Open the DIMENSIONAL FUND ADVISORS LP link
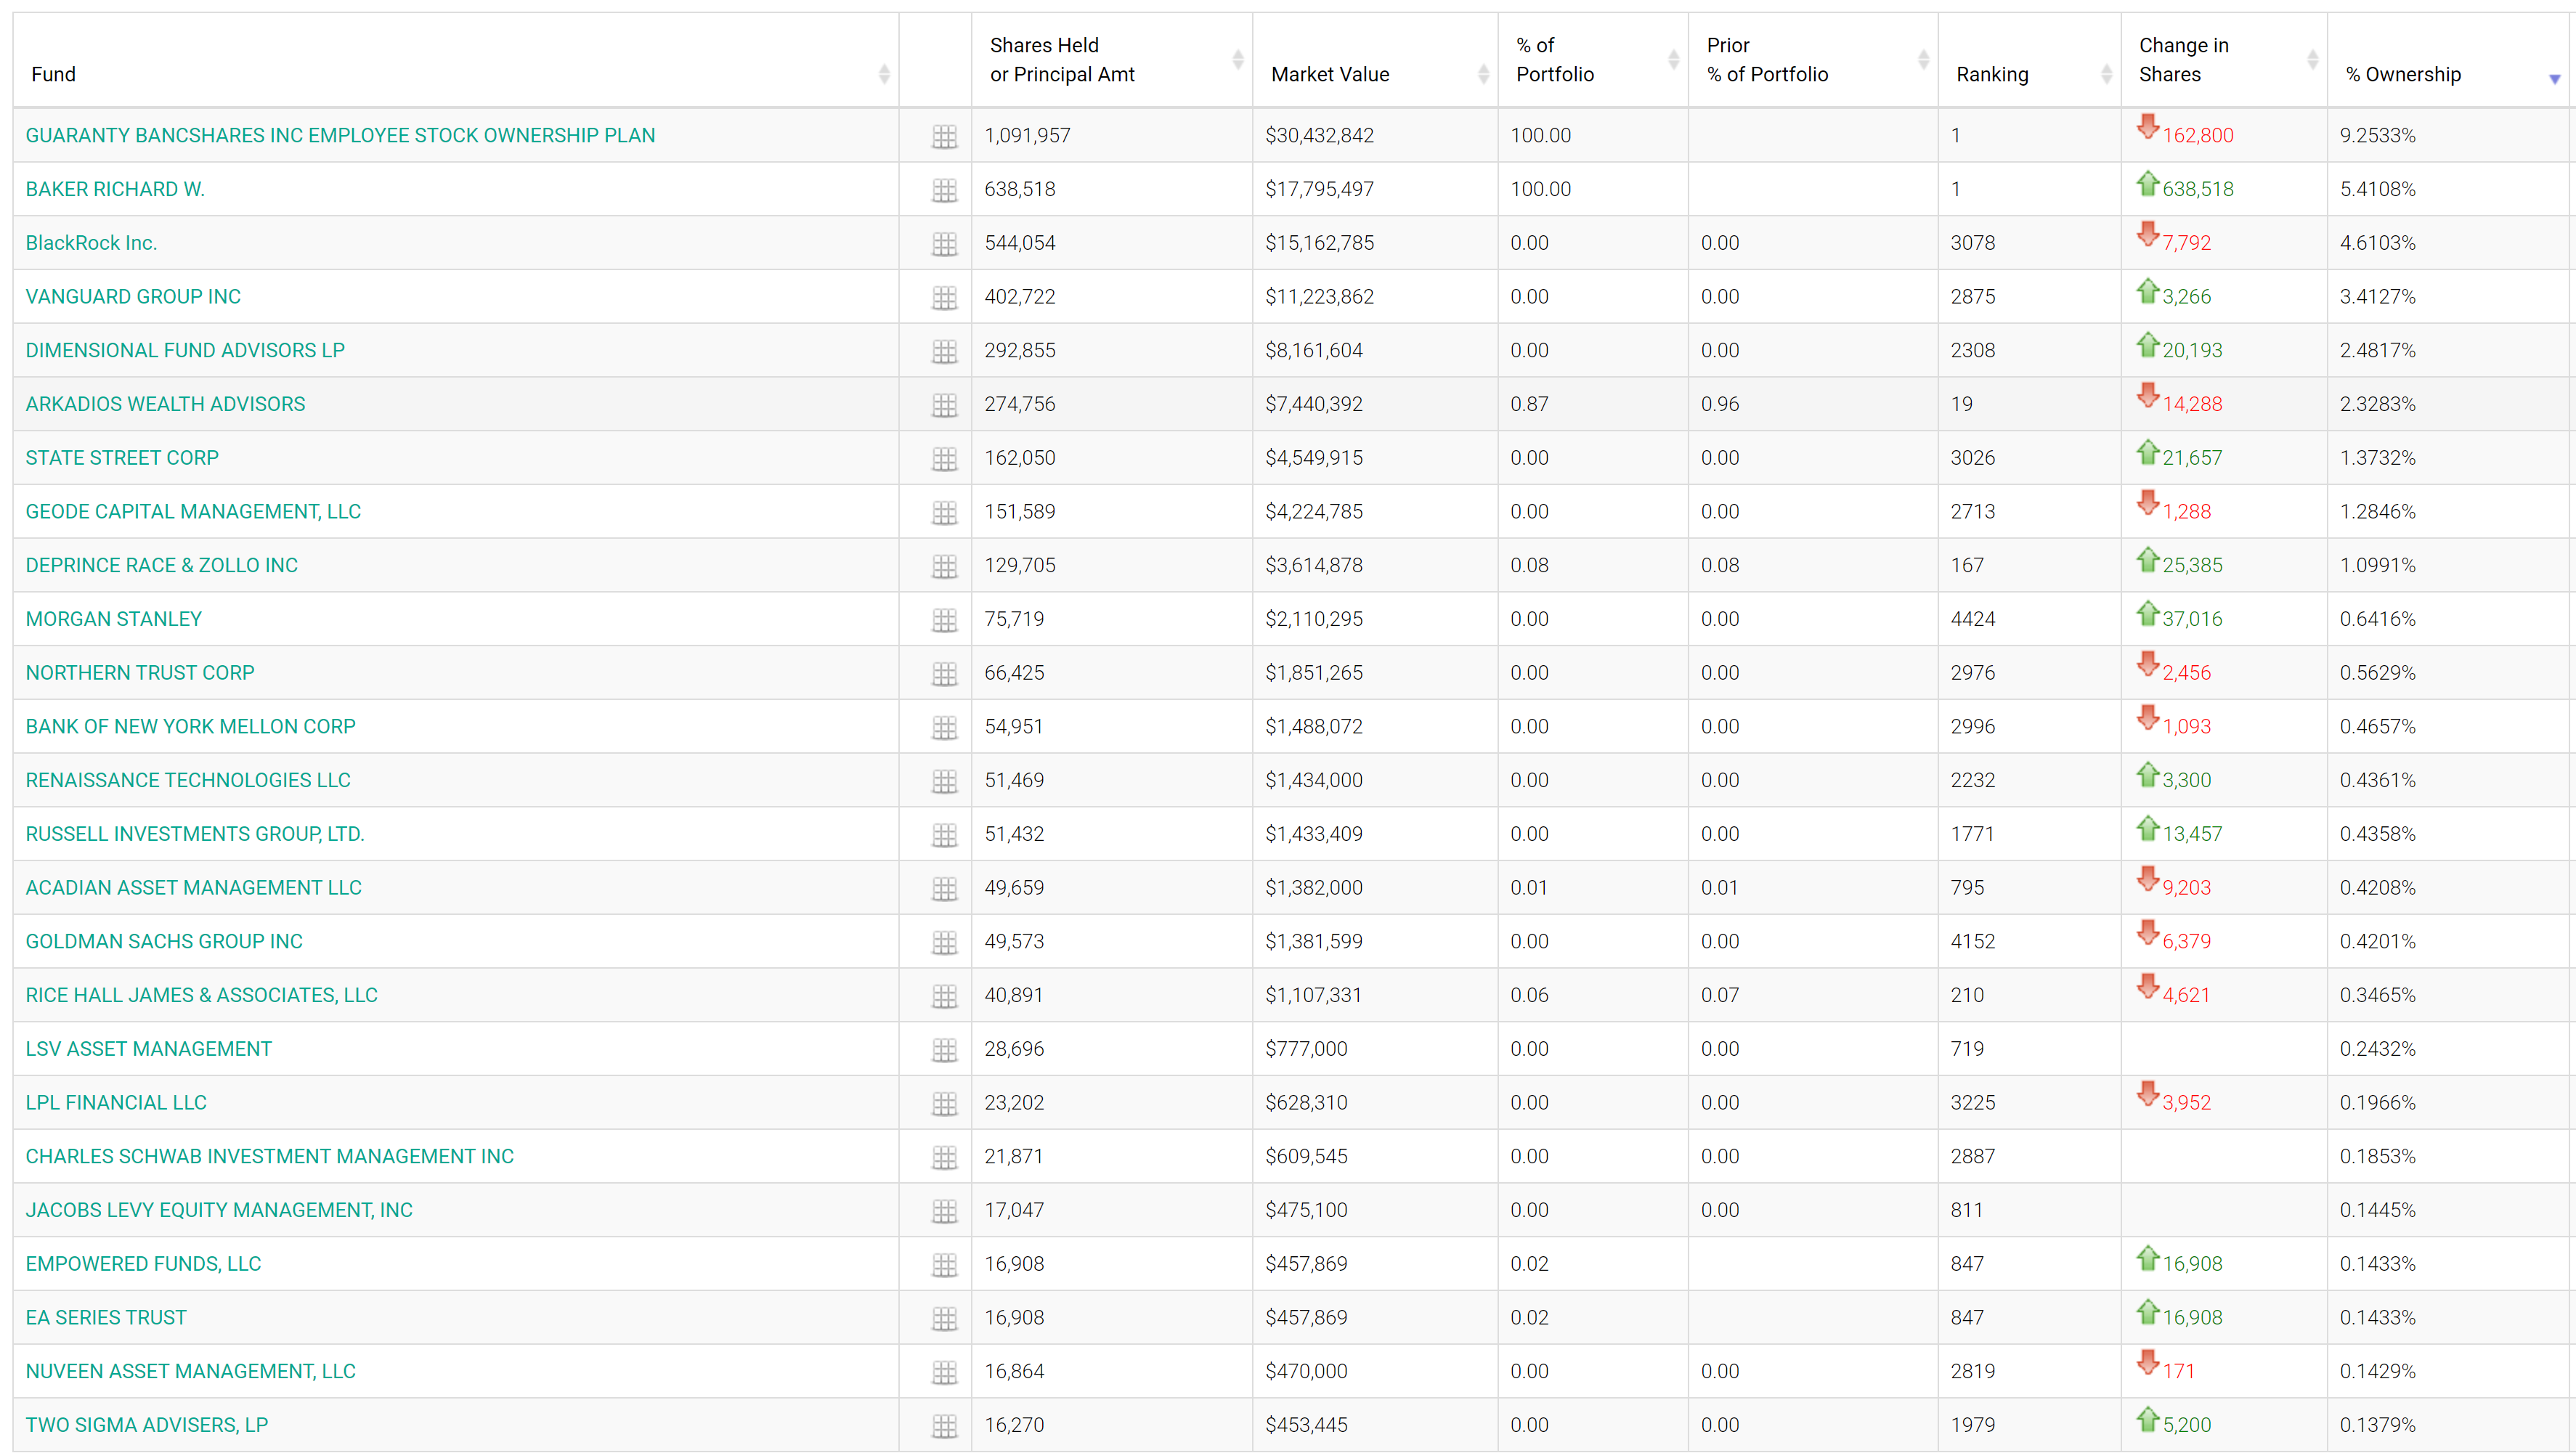 [185, 350]
